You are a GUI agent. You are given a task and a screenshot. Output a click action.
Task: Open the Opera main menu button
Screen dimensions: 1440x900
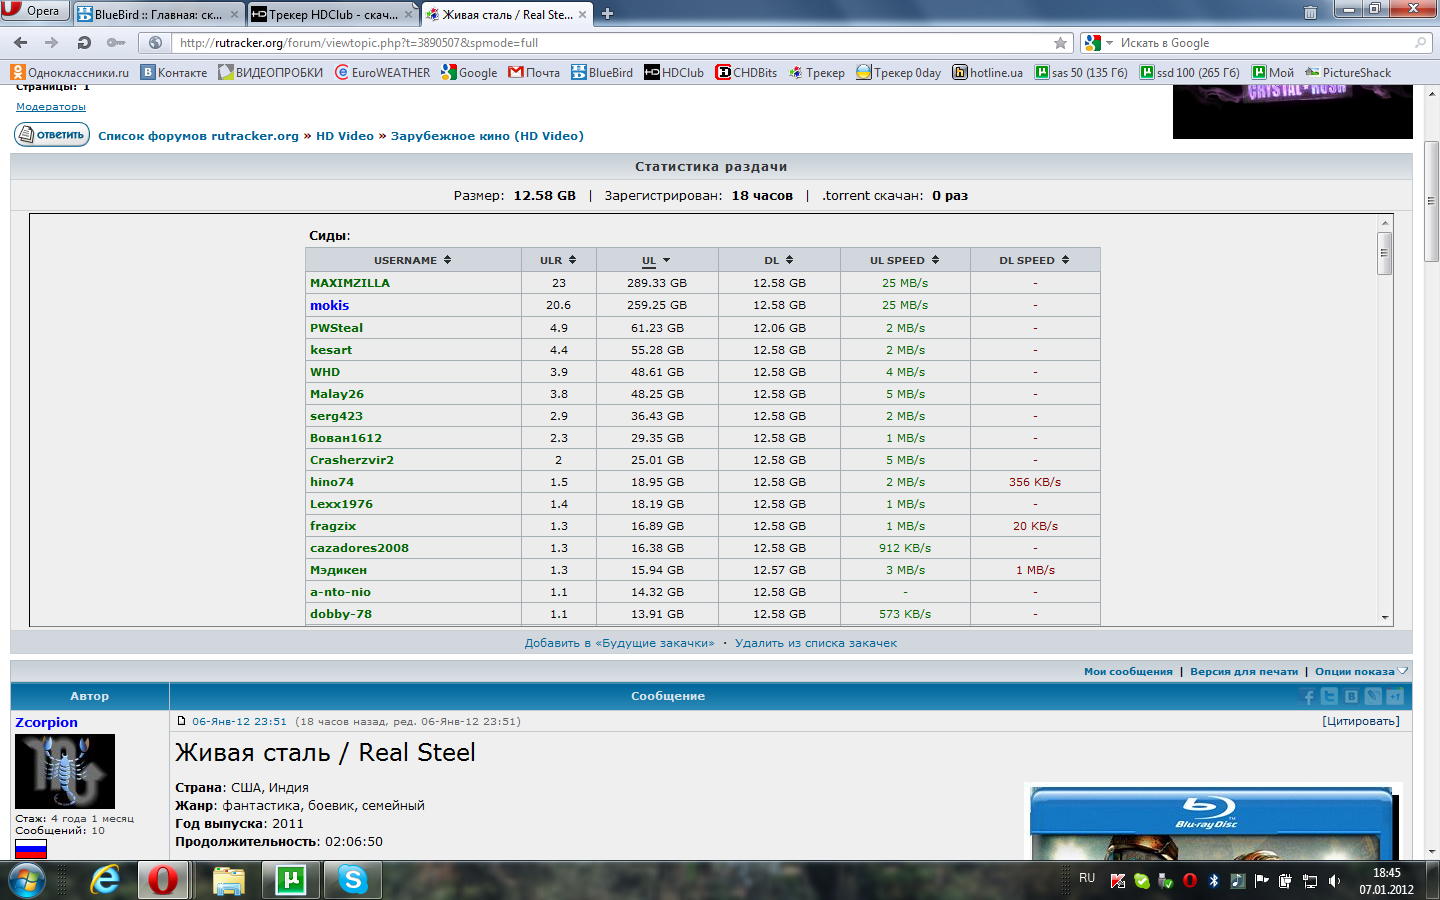tap(35, 11)
